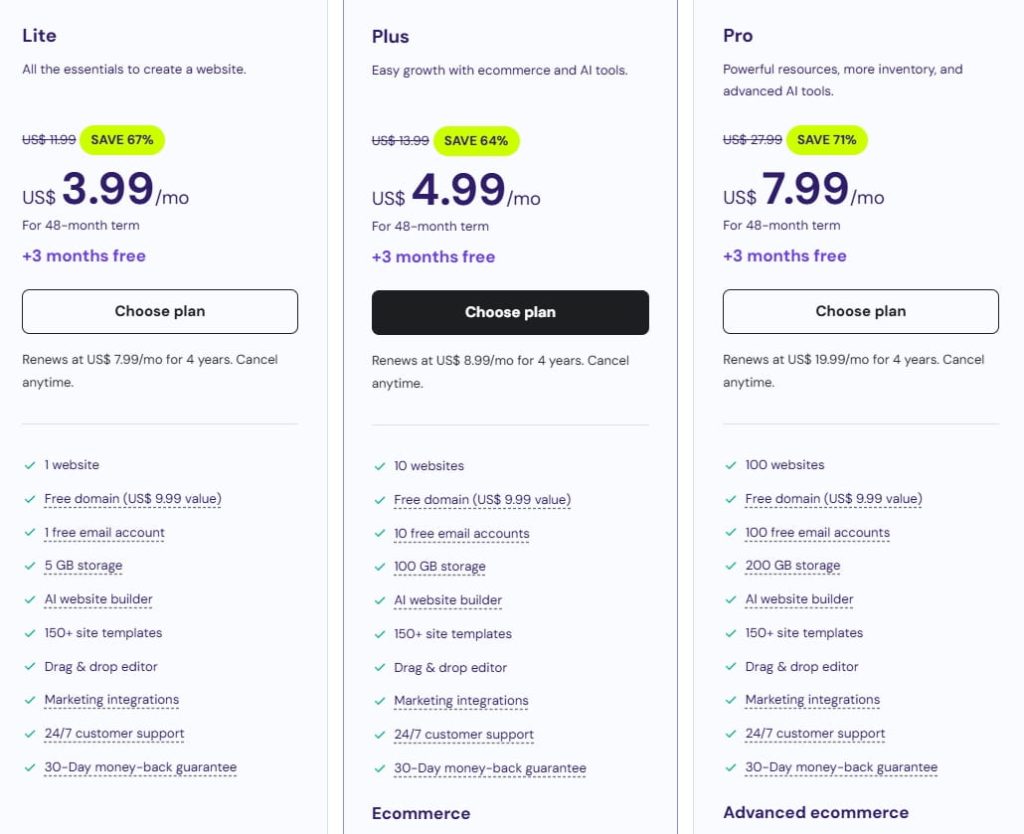Click the checkmark next to "200 GB storage"
Viewport: 1024px width, 834px height.
(730, 566)
